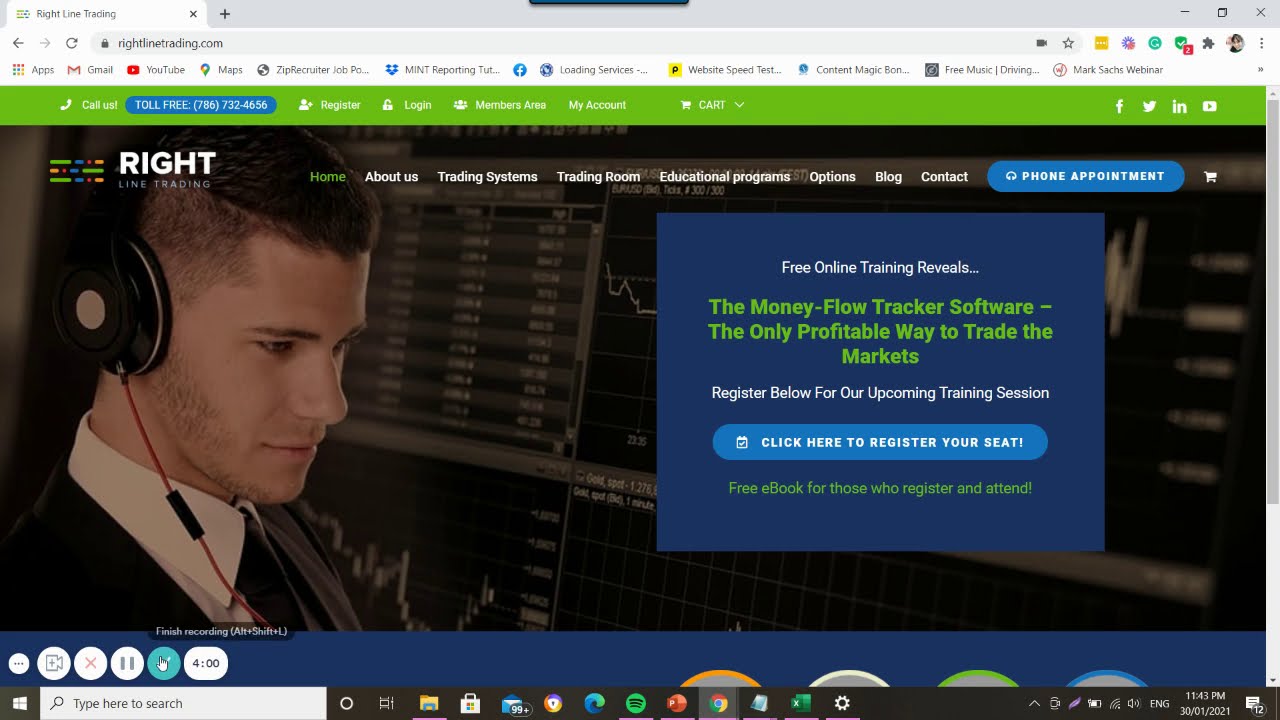This screenshot has height=720, width=1280.
Task: Open the Facebook social icon in the green bar
Action: tap(1119, 106)
